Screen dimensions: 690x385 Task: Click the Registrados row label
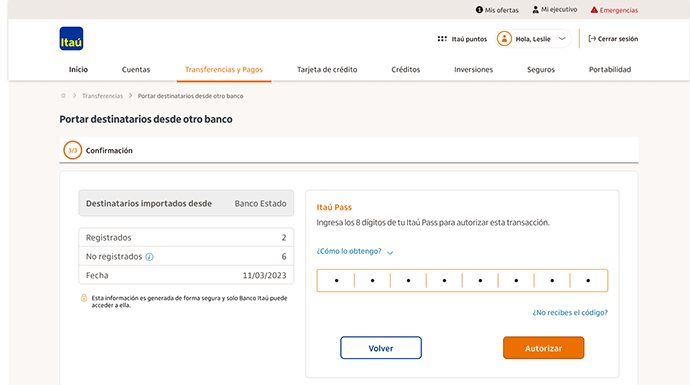[x=108, y=238]
